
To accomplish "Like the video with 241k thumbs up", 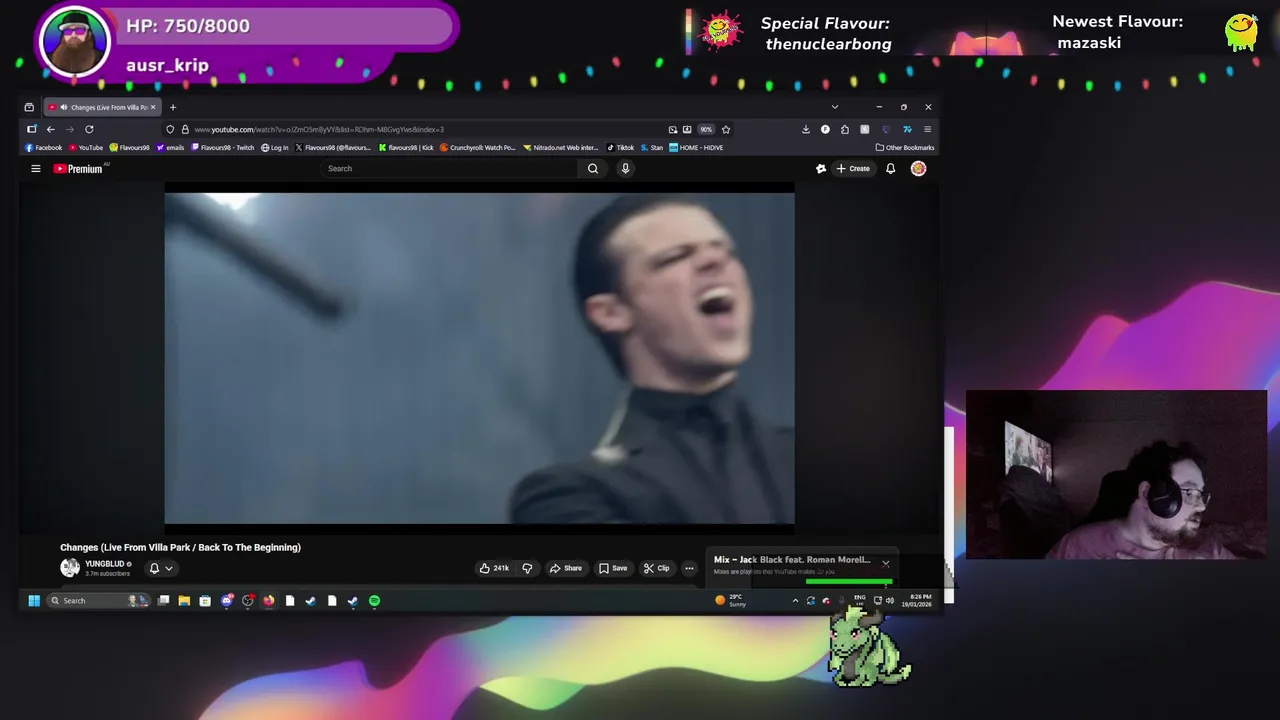I will [x=494, y=568].
